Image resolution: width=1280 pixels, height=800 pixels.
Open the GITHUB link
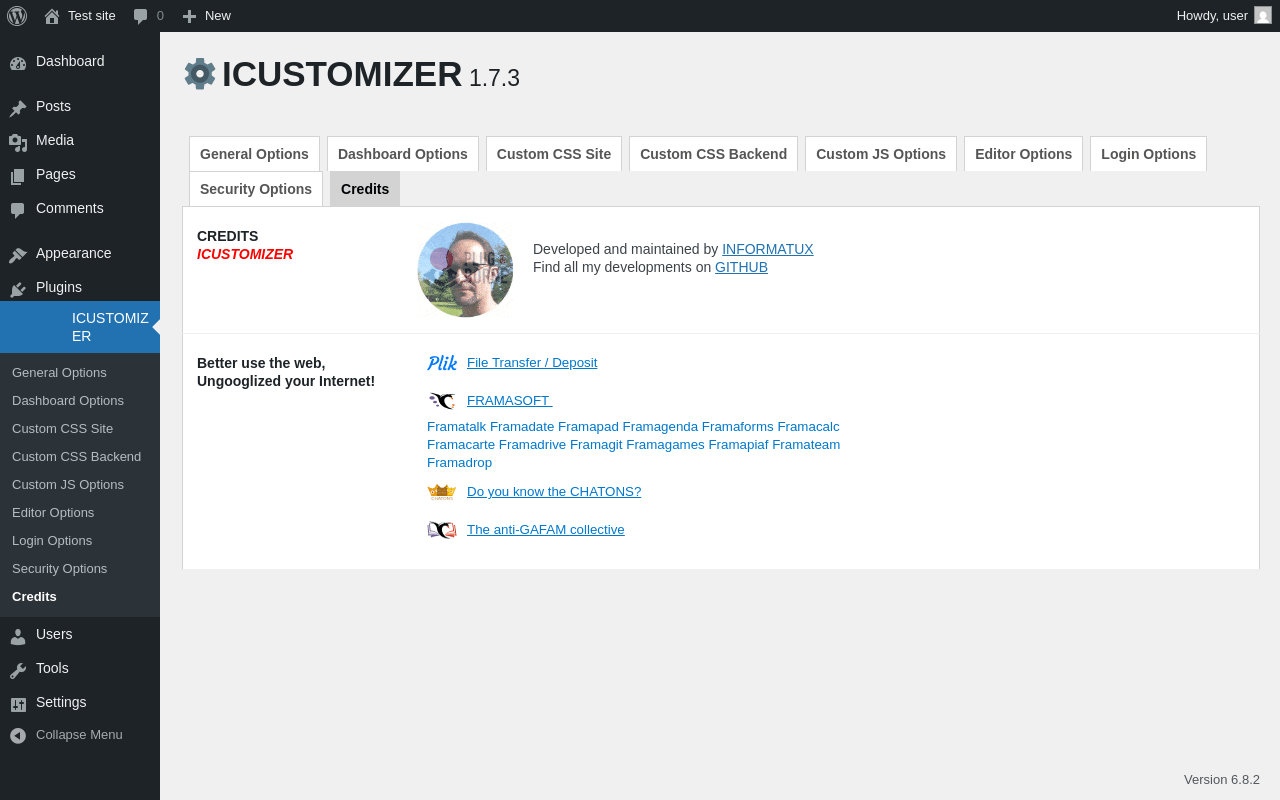pos(741,267)
